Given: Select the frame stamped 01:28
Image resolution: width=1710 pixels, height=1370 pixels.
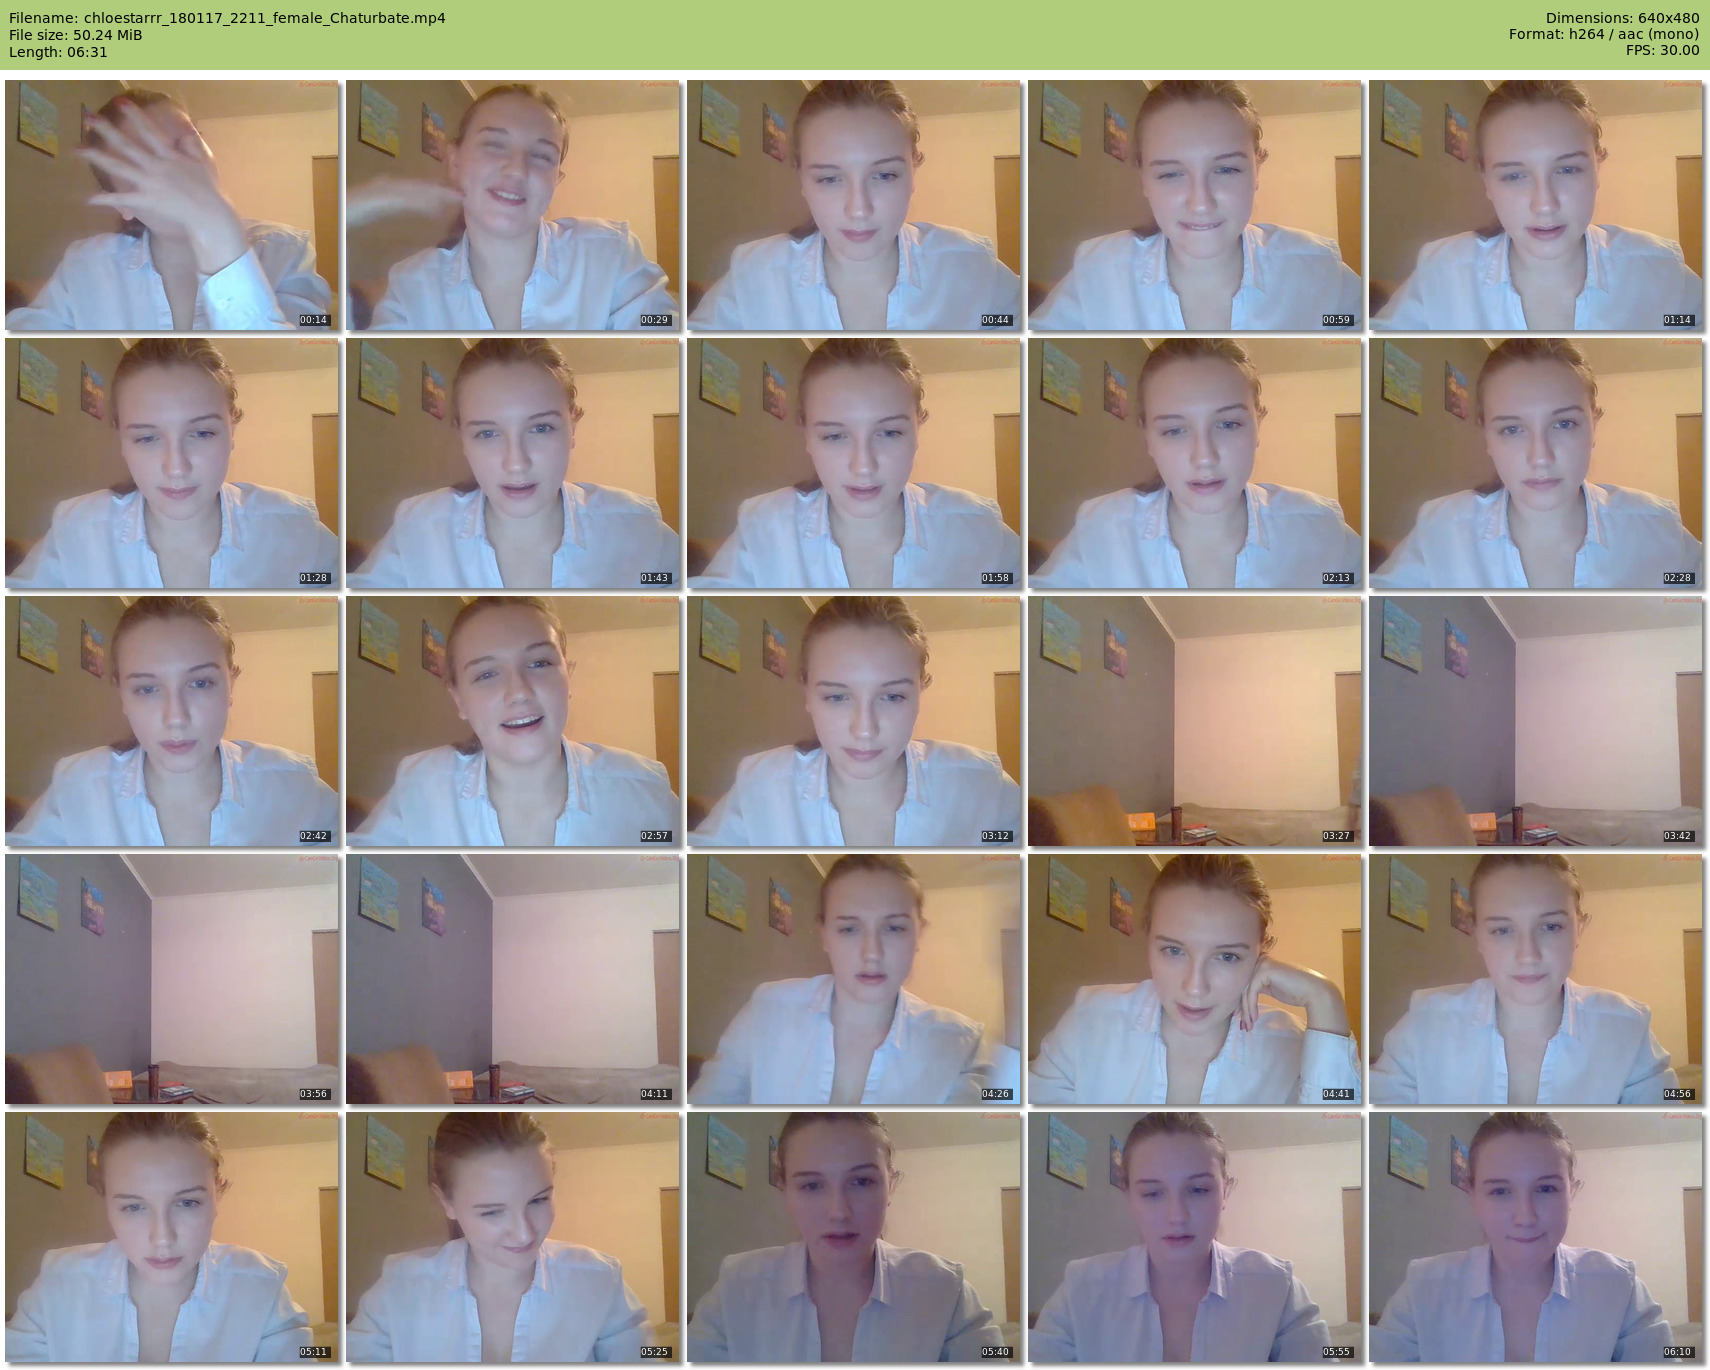Looking at the screenshot, I should coord(171,463).
